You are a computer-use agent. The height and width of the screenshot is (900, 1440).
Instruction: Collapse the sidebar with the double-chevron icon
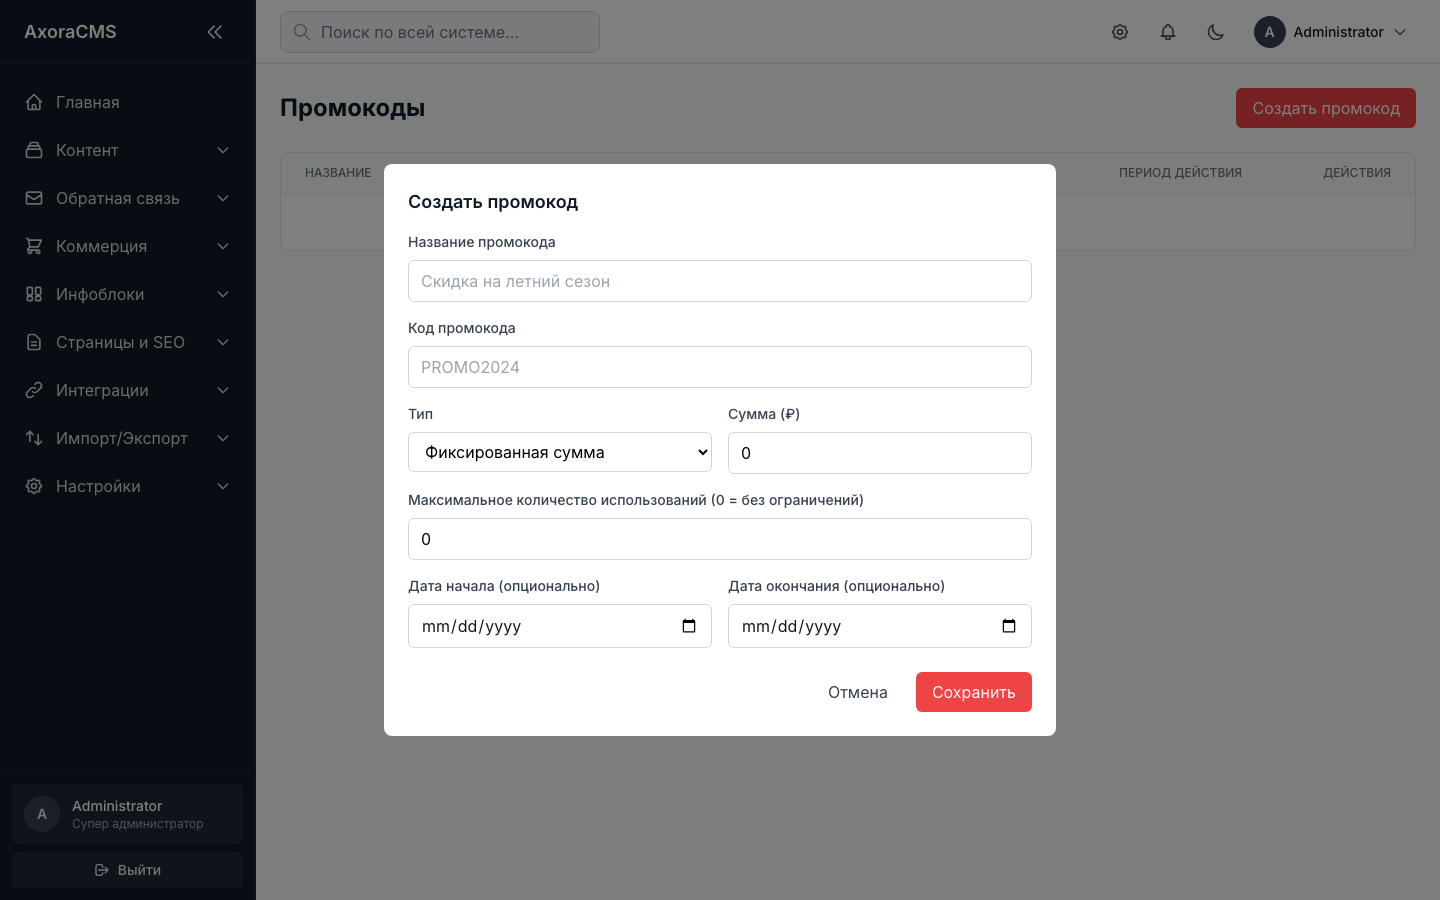(215, 32)
